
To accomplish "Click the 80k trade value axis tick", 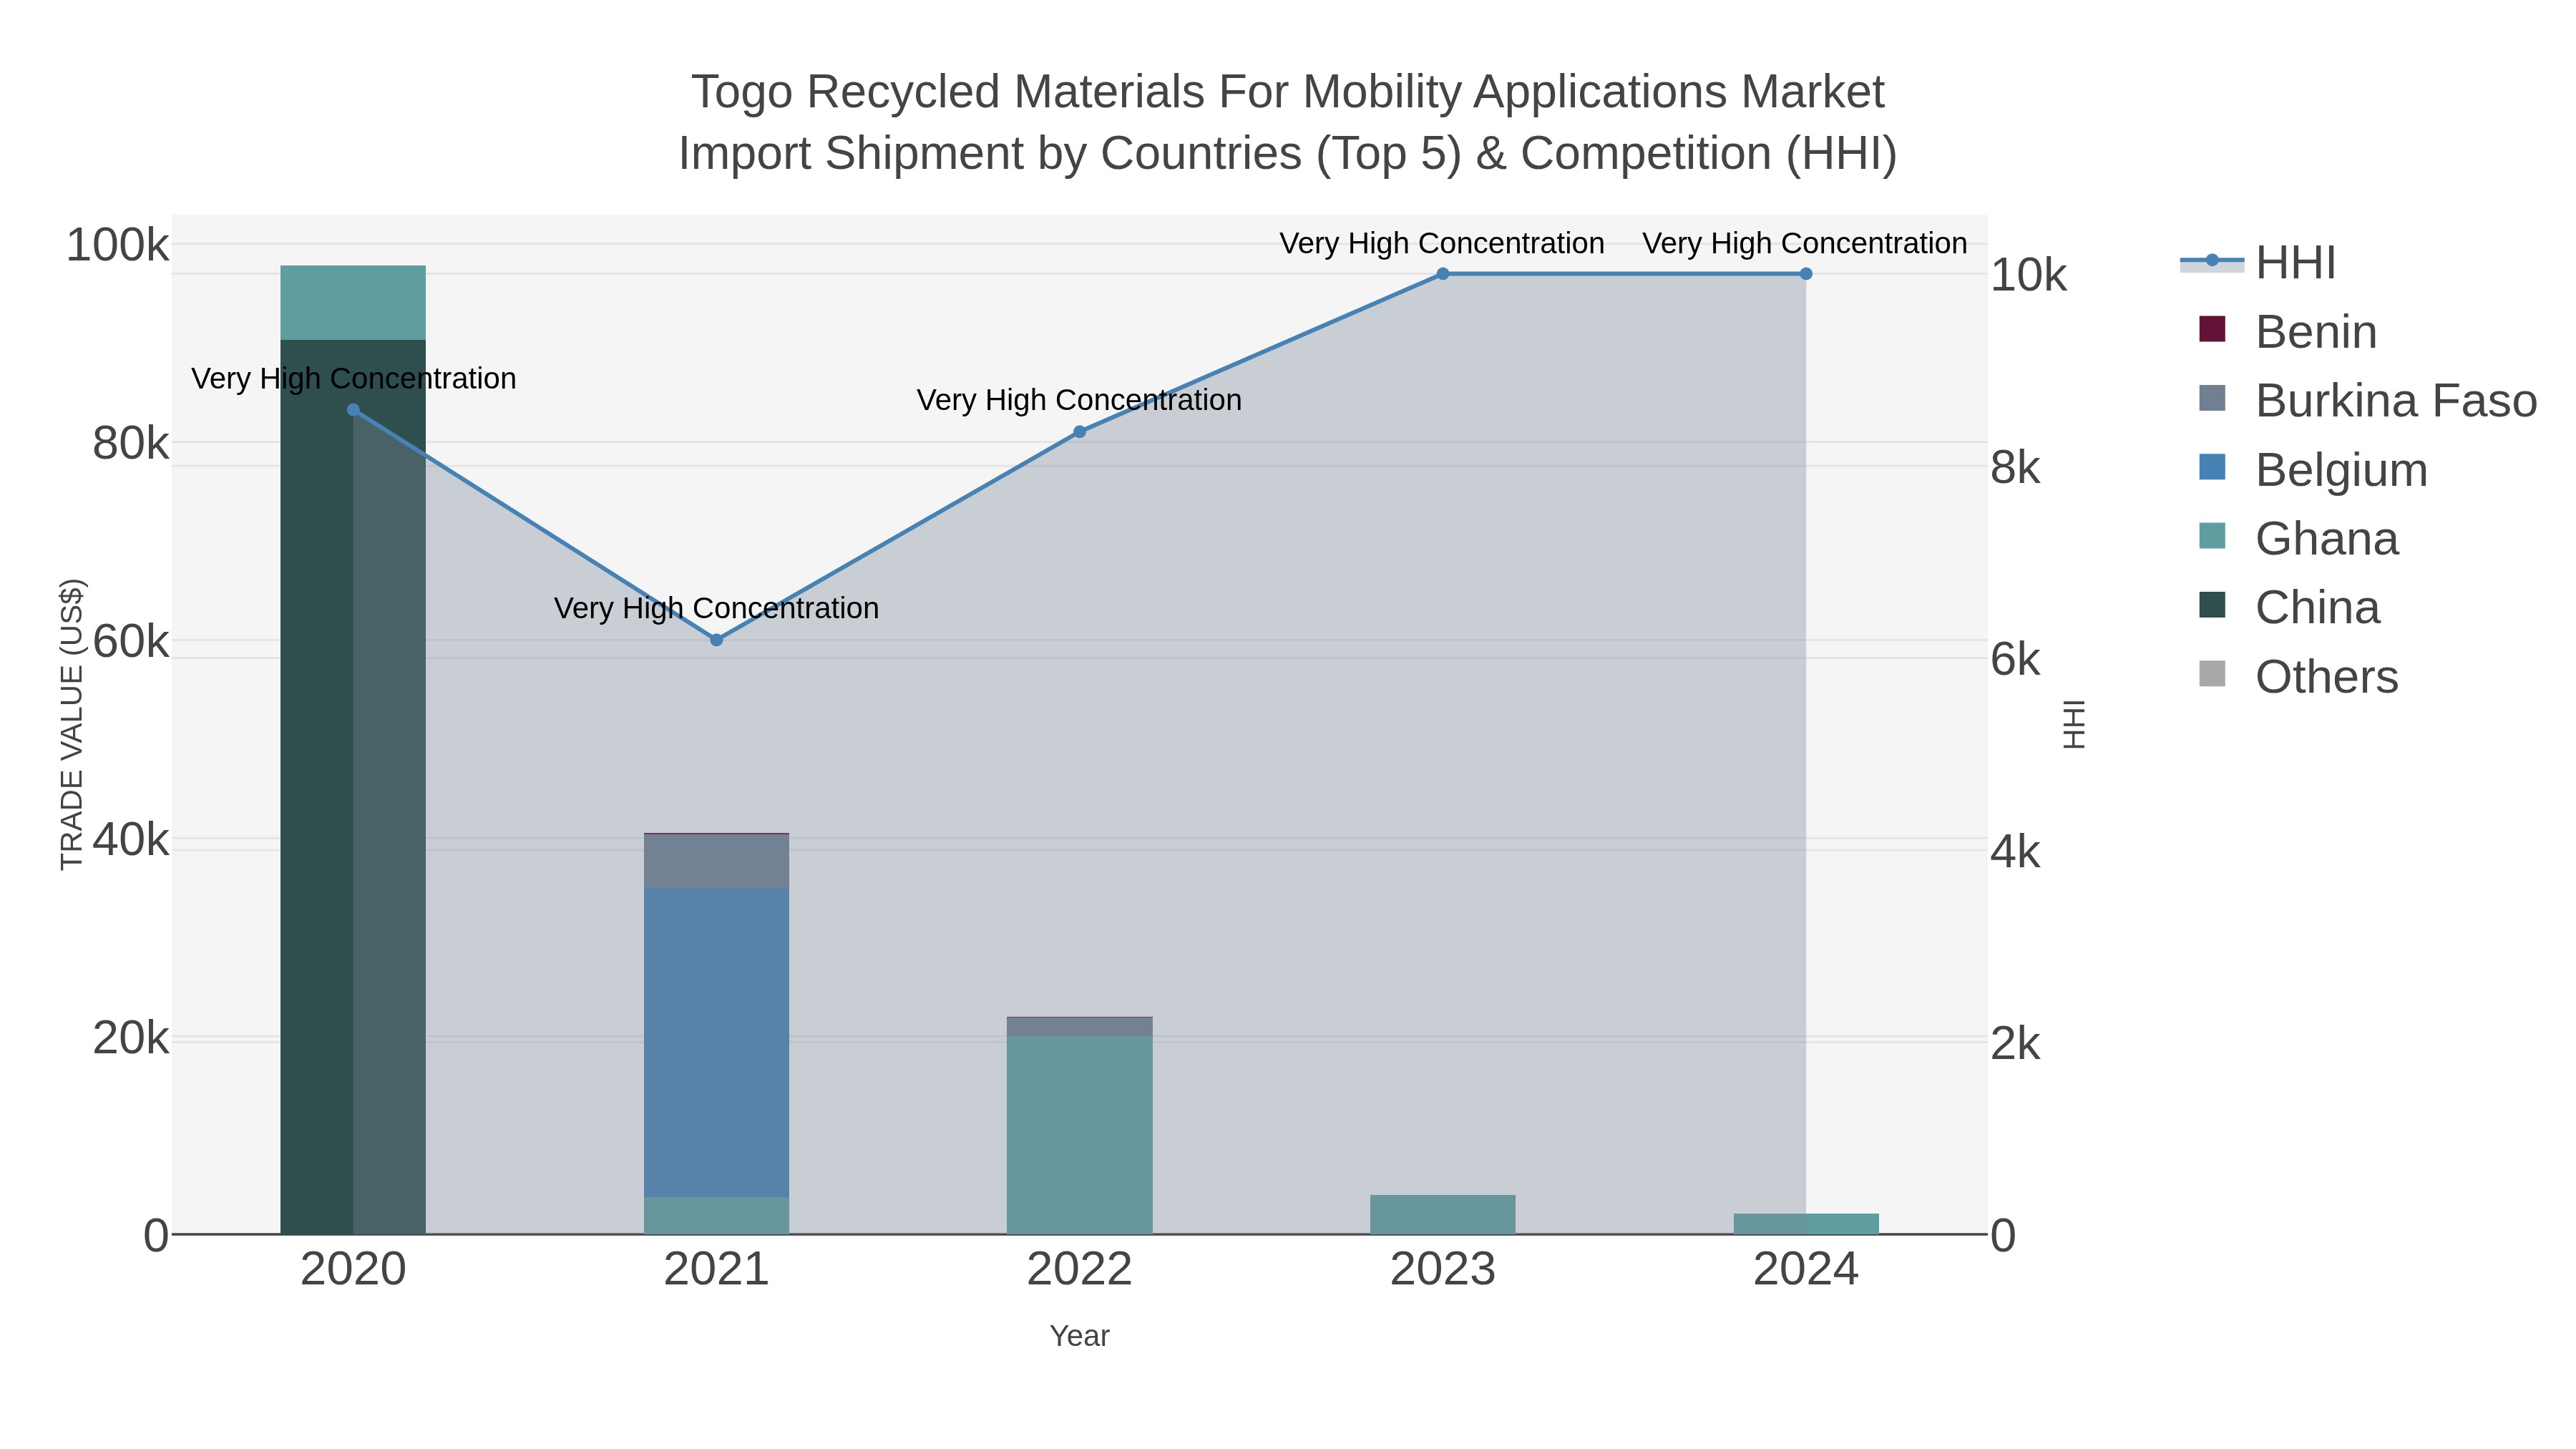I will (131, 443).
